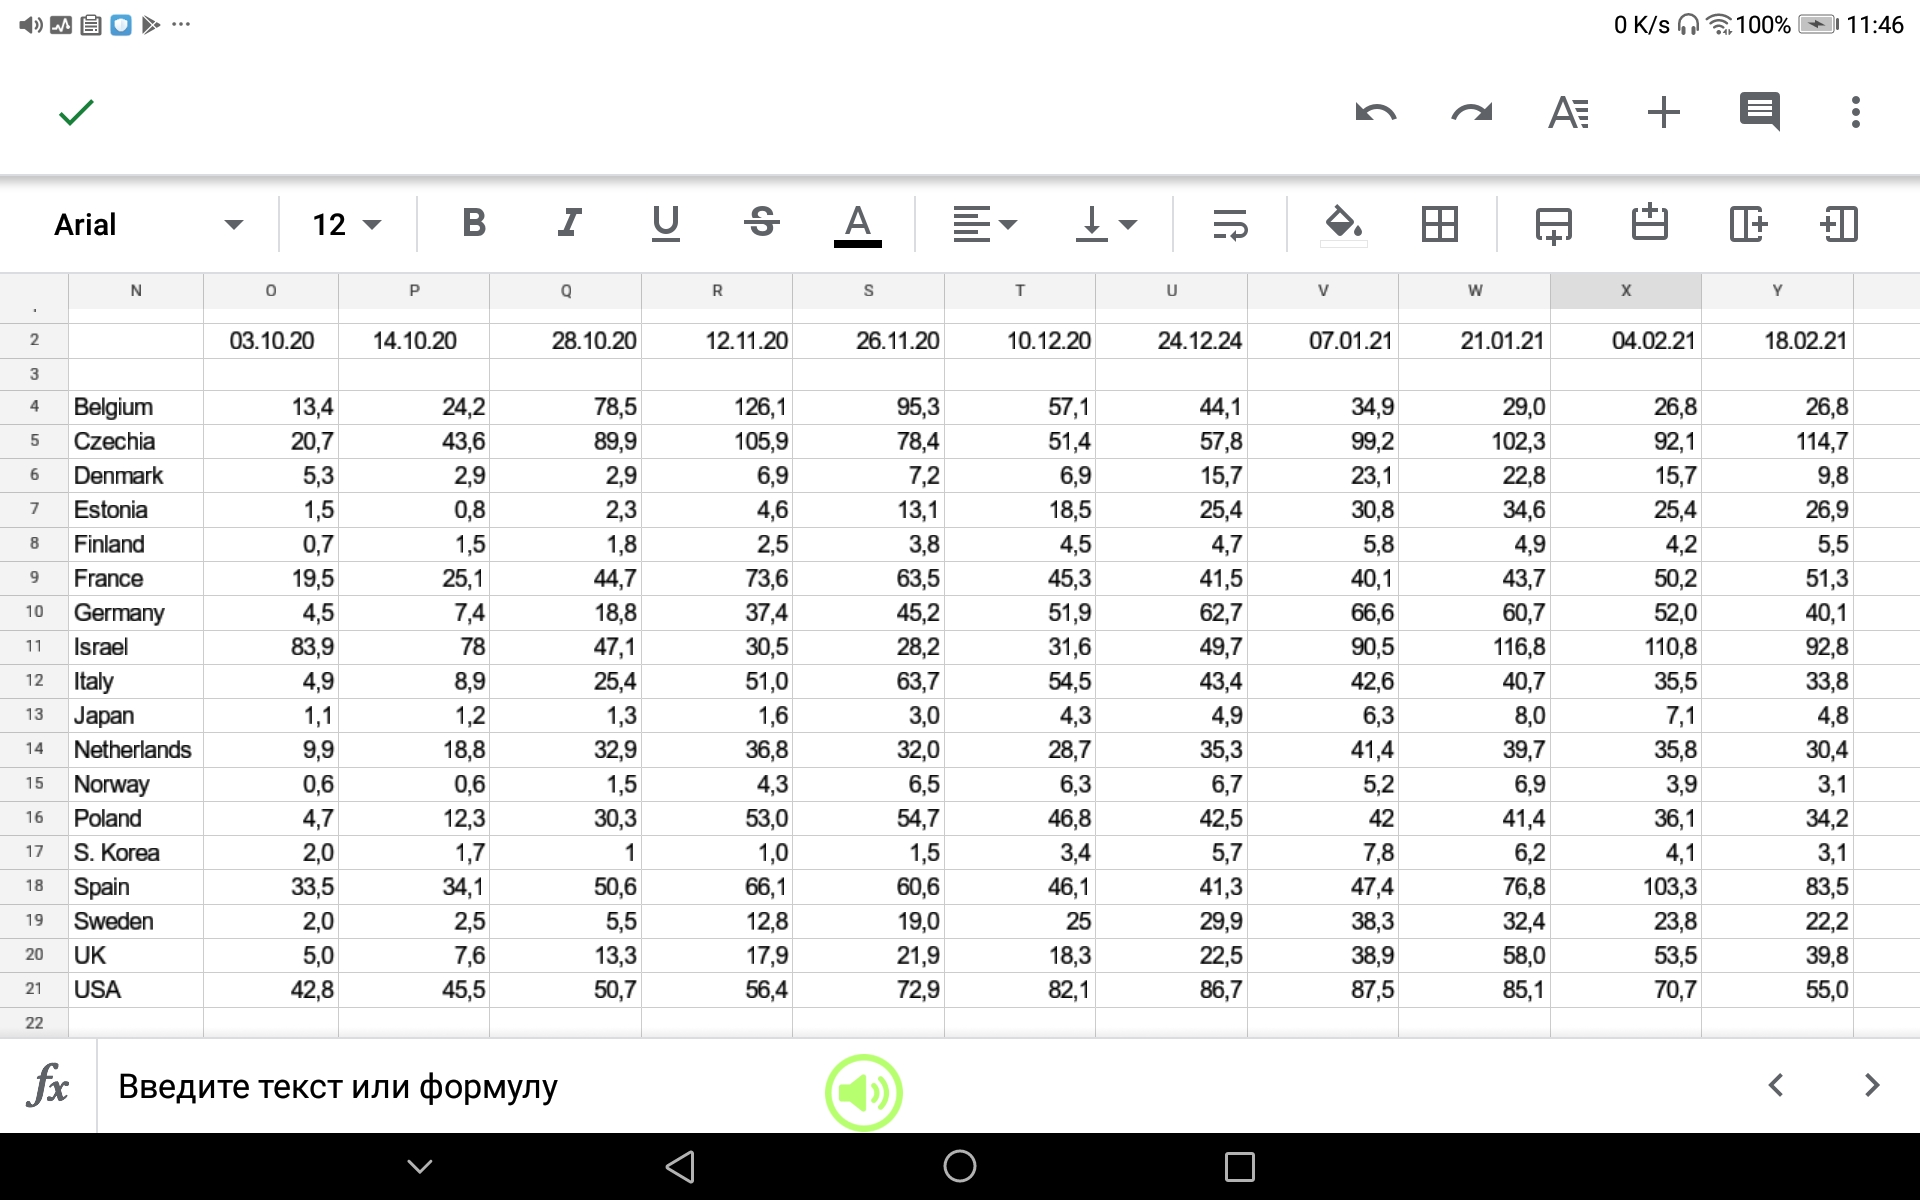Open the three-dot overflow menu
1920x1200 pixels.
(x=1855, y=112)
